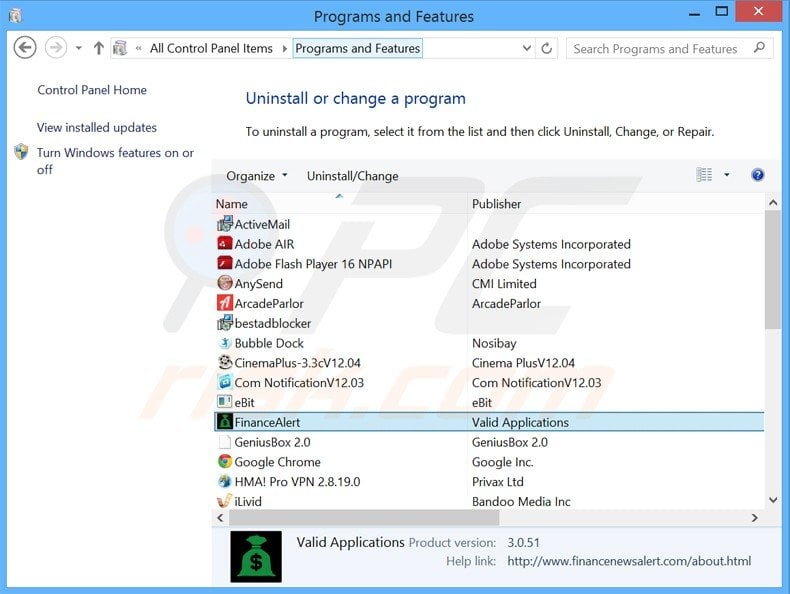Go forward with the forward arrow button
The image size is (790, 594).
click(x=56, y=48)
